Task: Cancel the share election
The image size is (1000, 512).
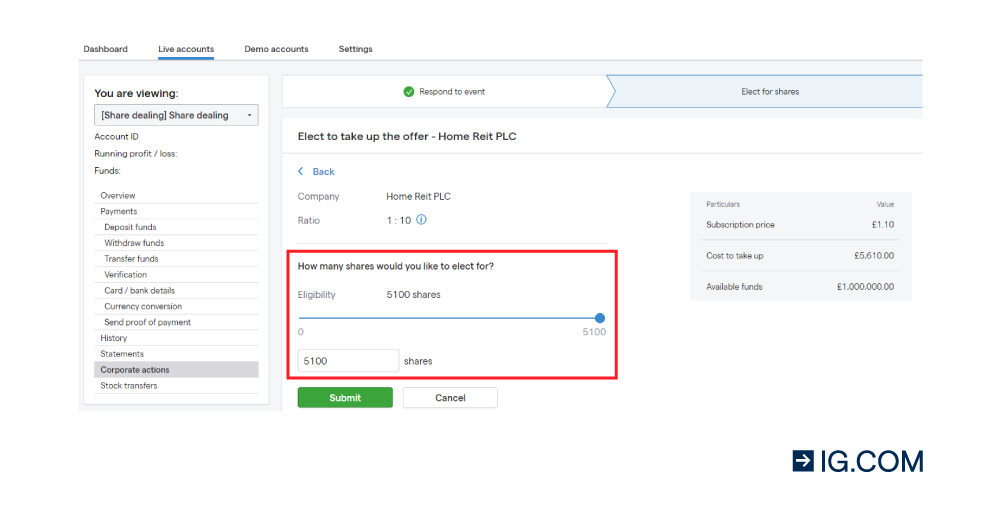Action: [x=450, y=398]
